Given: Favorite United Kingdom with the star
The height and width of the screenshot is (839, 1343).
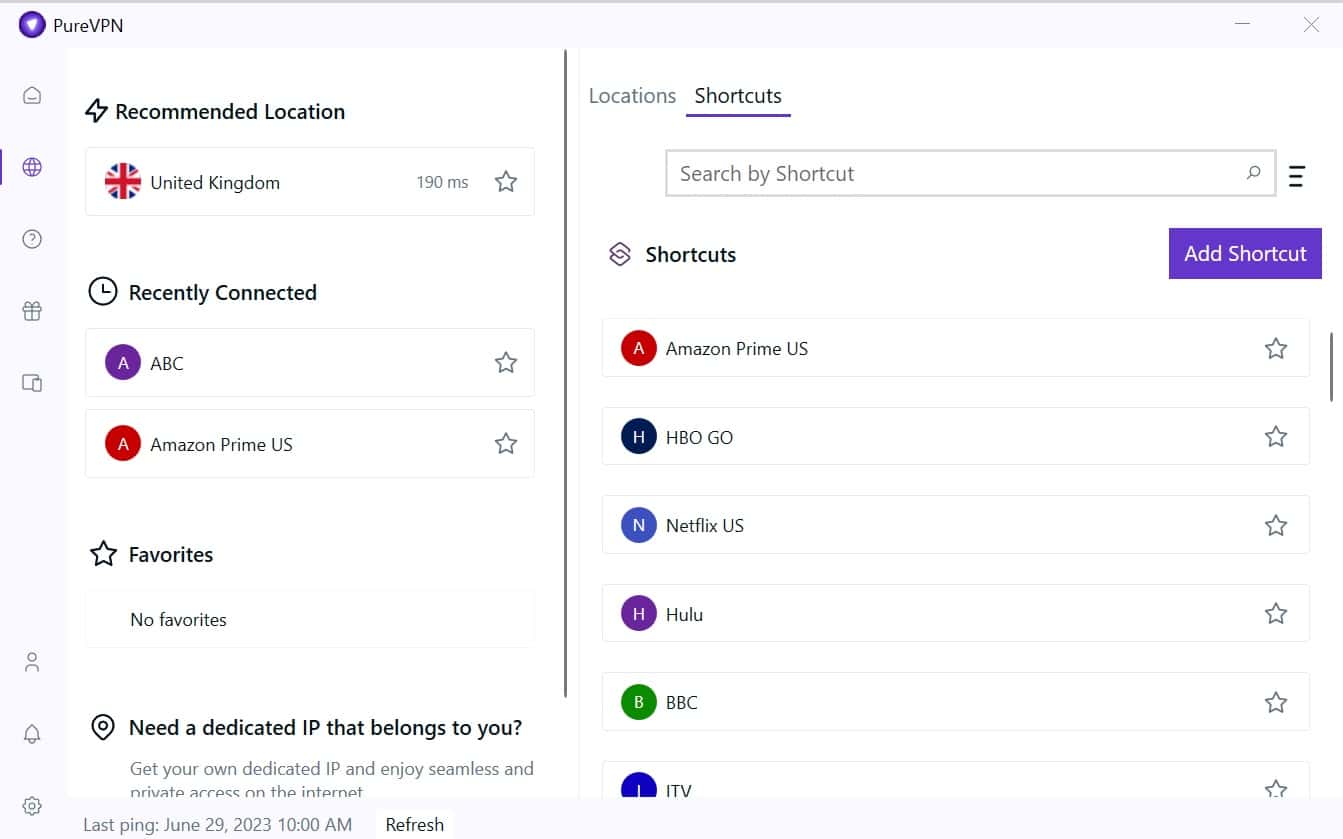Looking at the screenshot, I should pyautogui.click(x=506, y=182).
